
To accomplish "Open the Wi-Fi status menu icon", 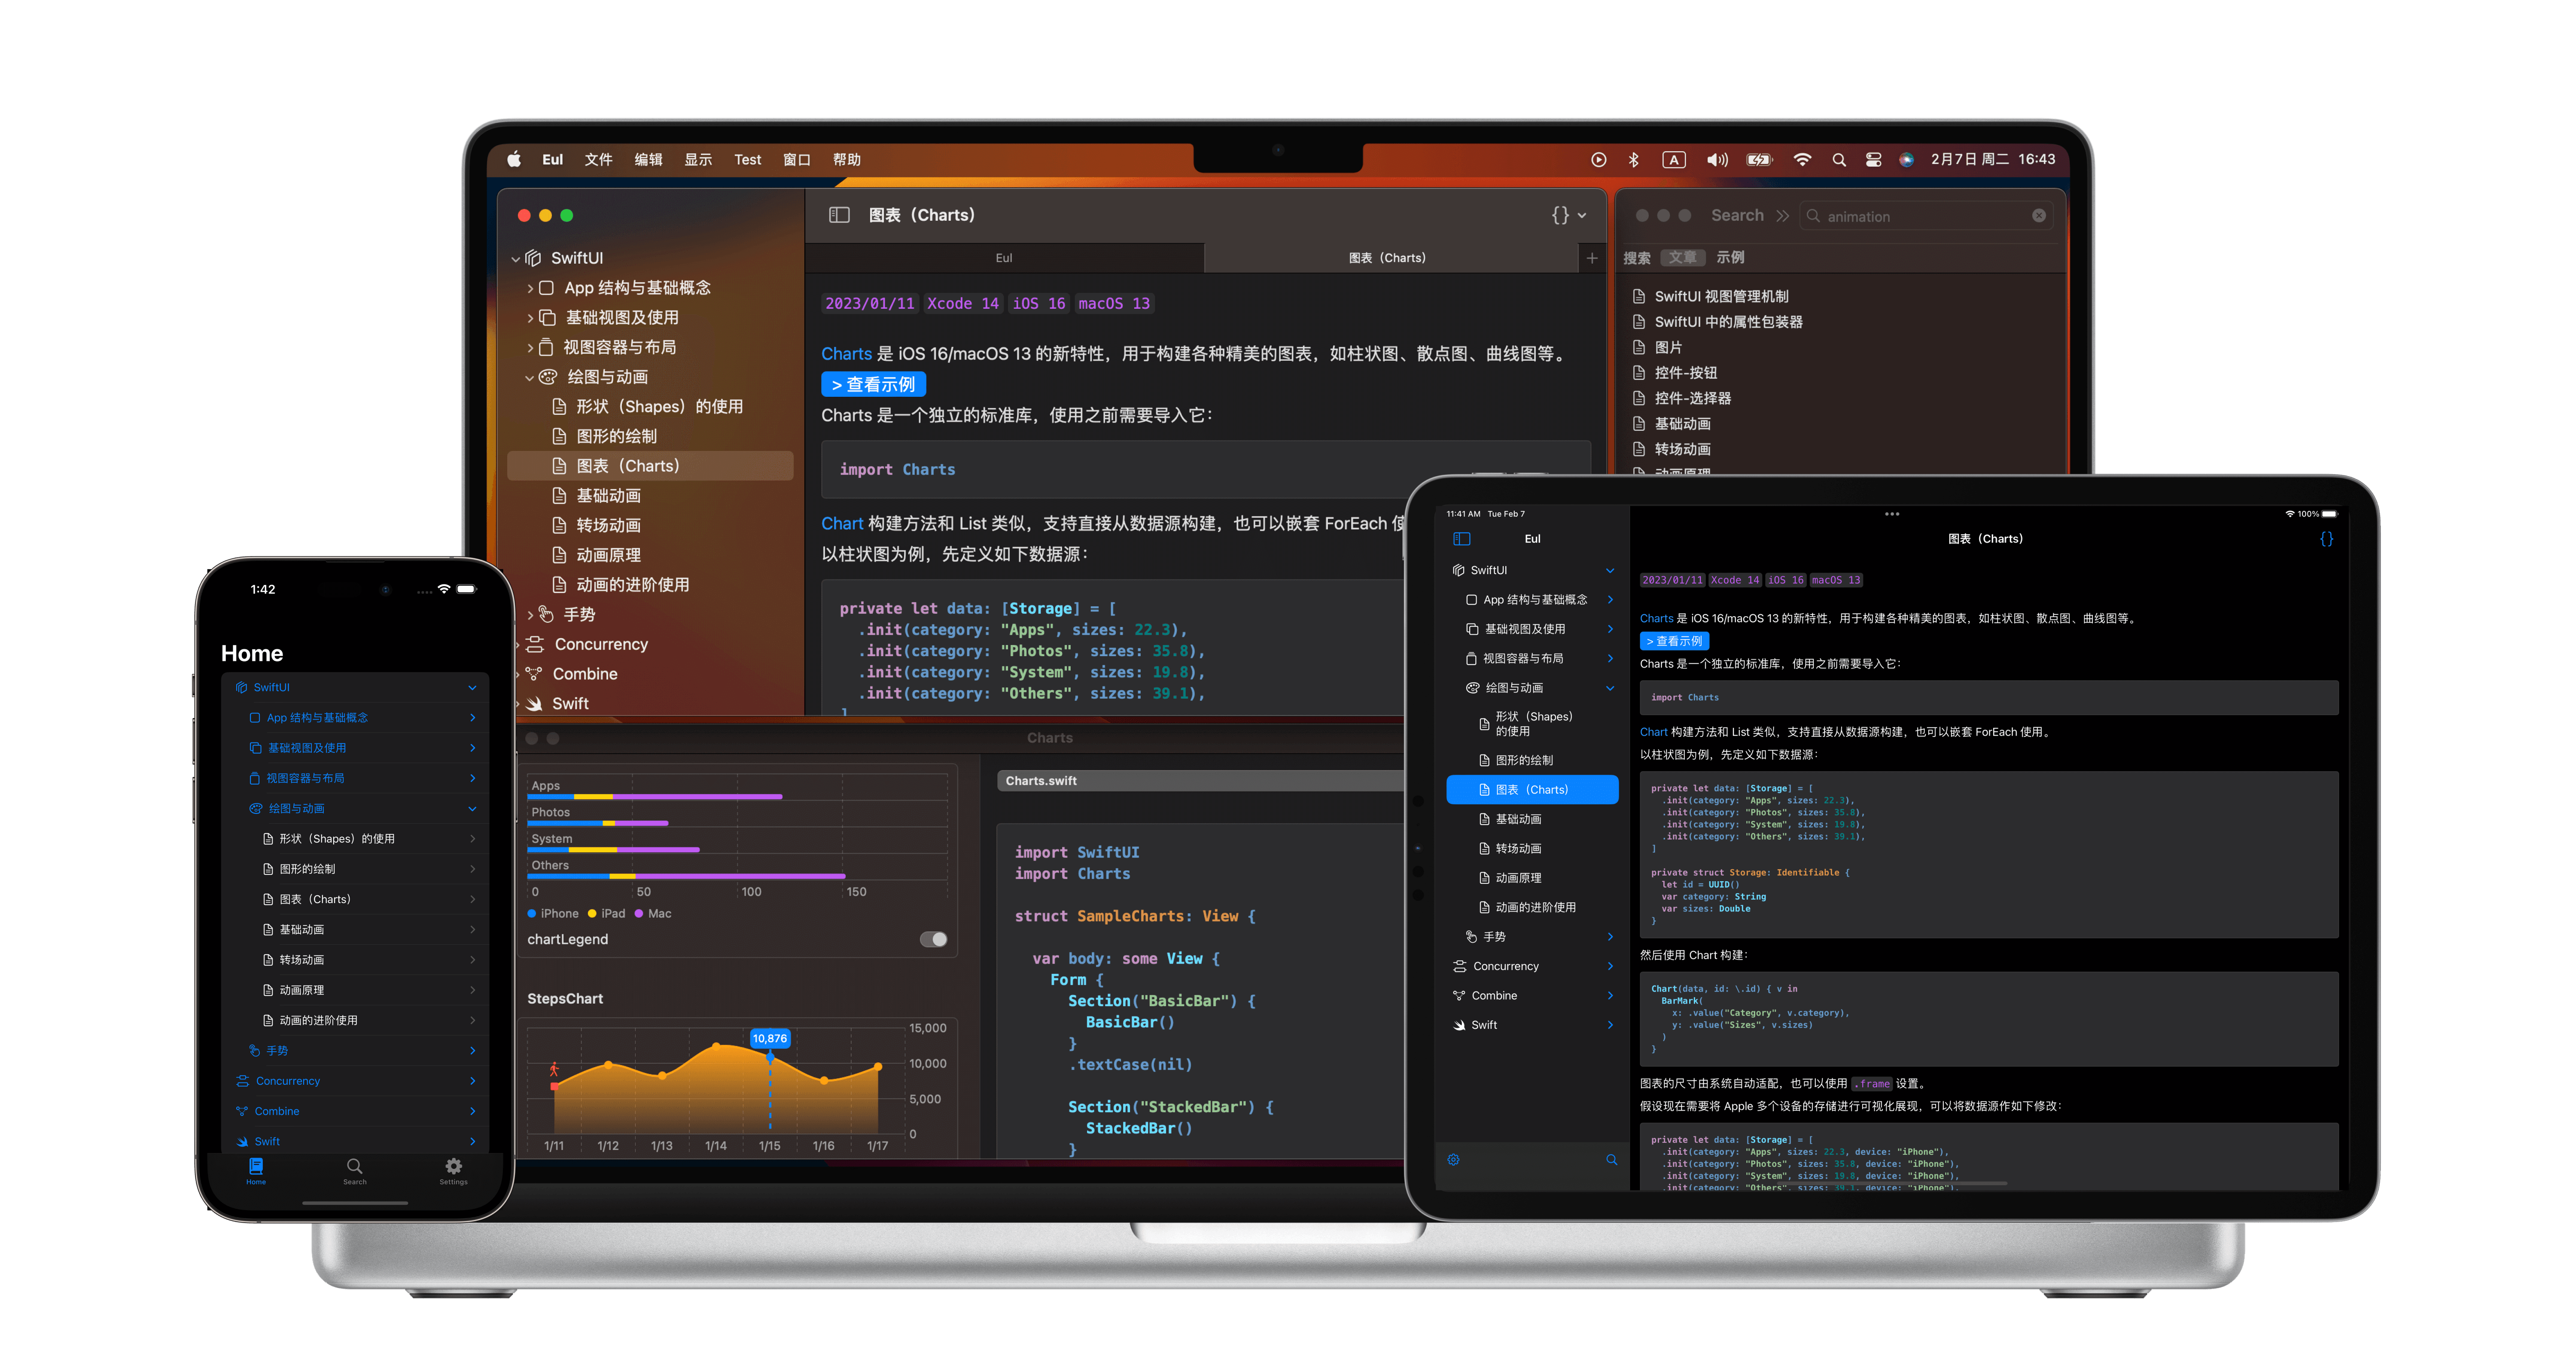I will pyautogui.click(x=1802, y=160).
